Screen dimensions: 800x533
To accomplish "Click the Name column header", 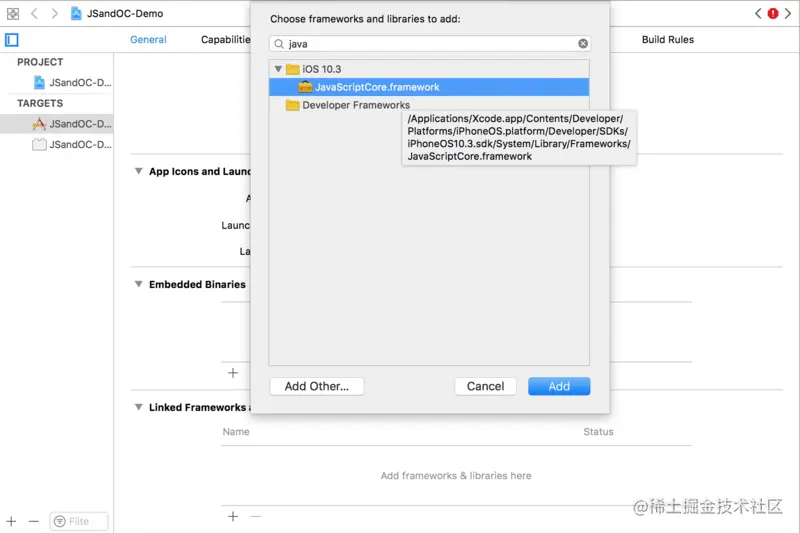I will click(x=236, y=432).
